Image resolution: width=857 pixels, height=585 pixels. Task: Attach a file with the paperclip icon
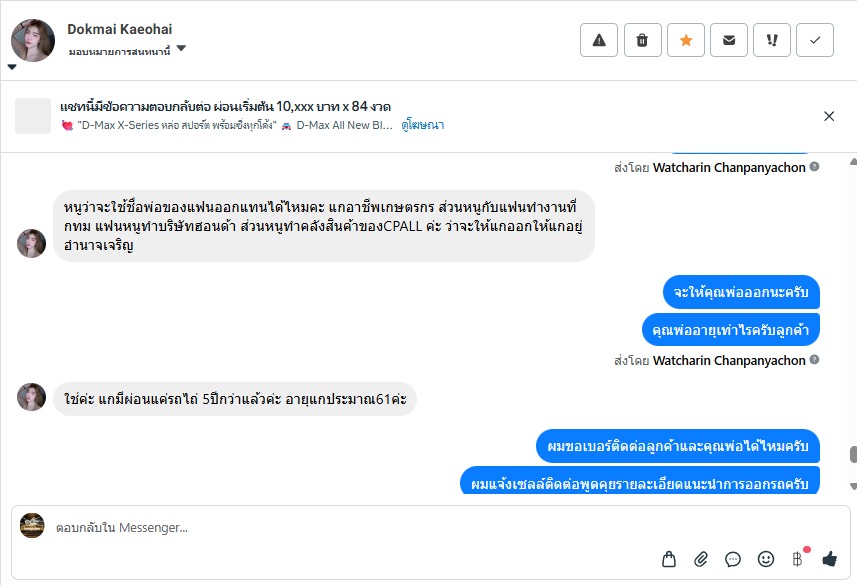(701, 559)
